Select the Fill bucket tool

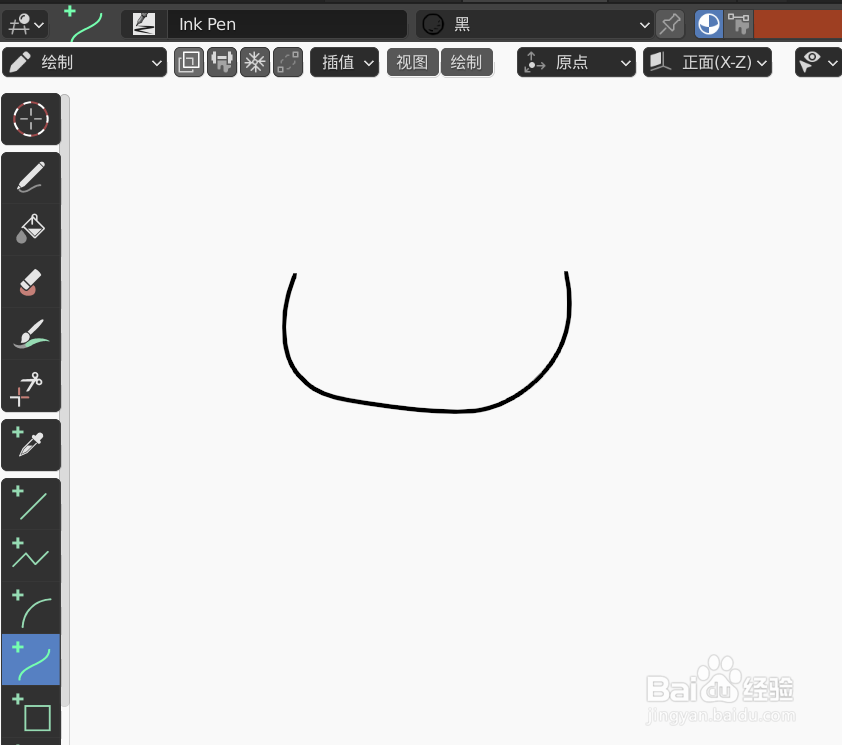coord(30,229)
